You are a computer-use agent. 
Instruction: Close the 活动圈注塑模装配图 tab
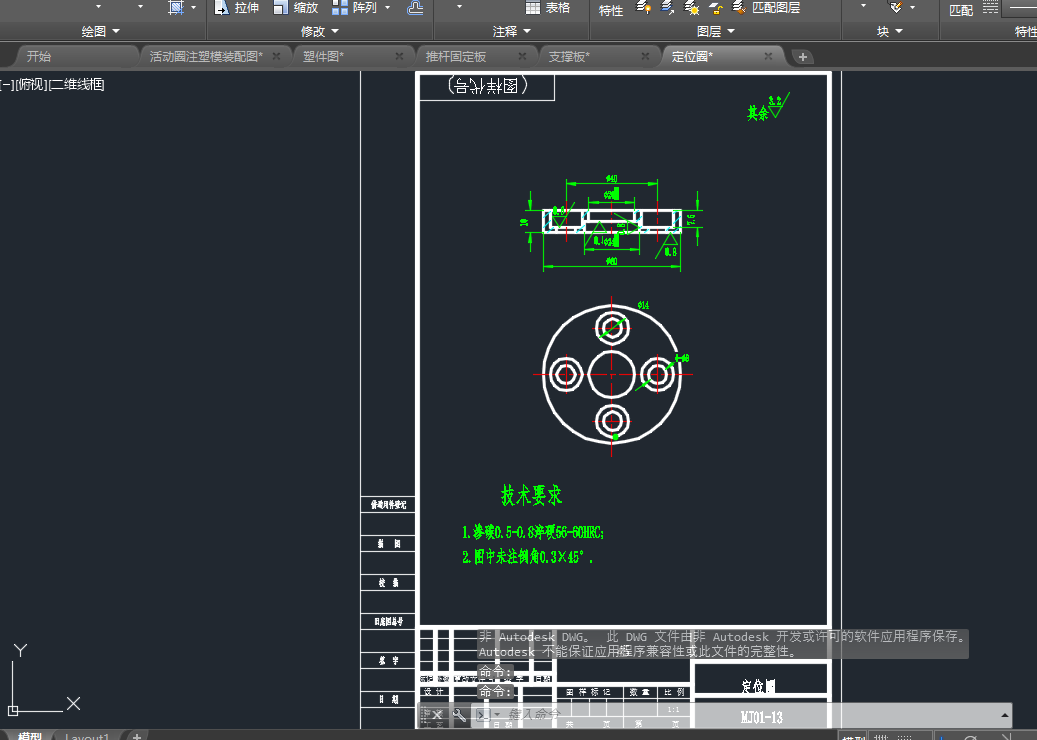[276, 56]
